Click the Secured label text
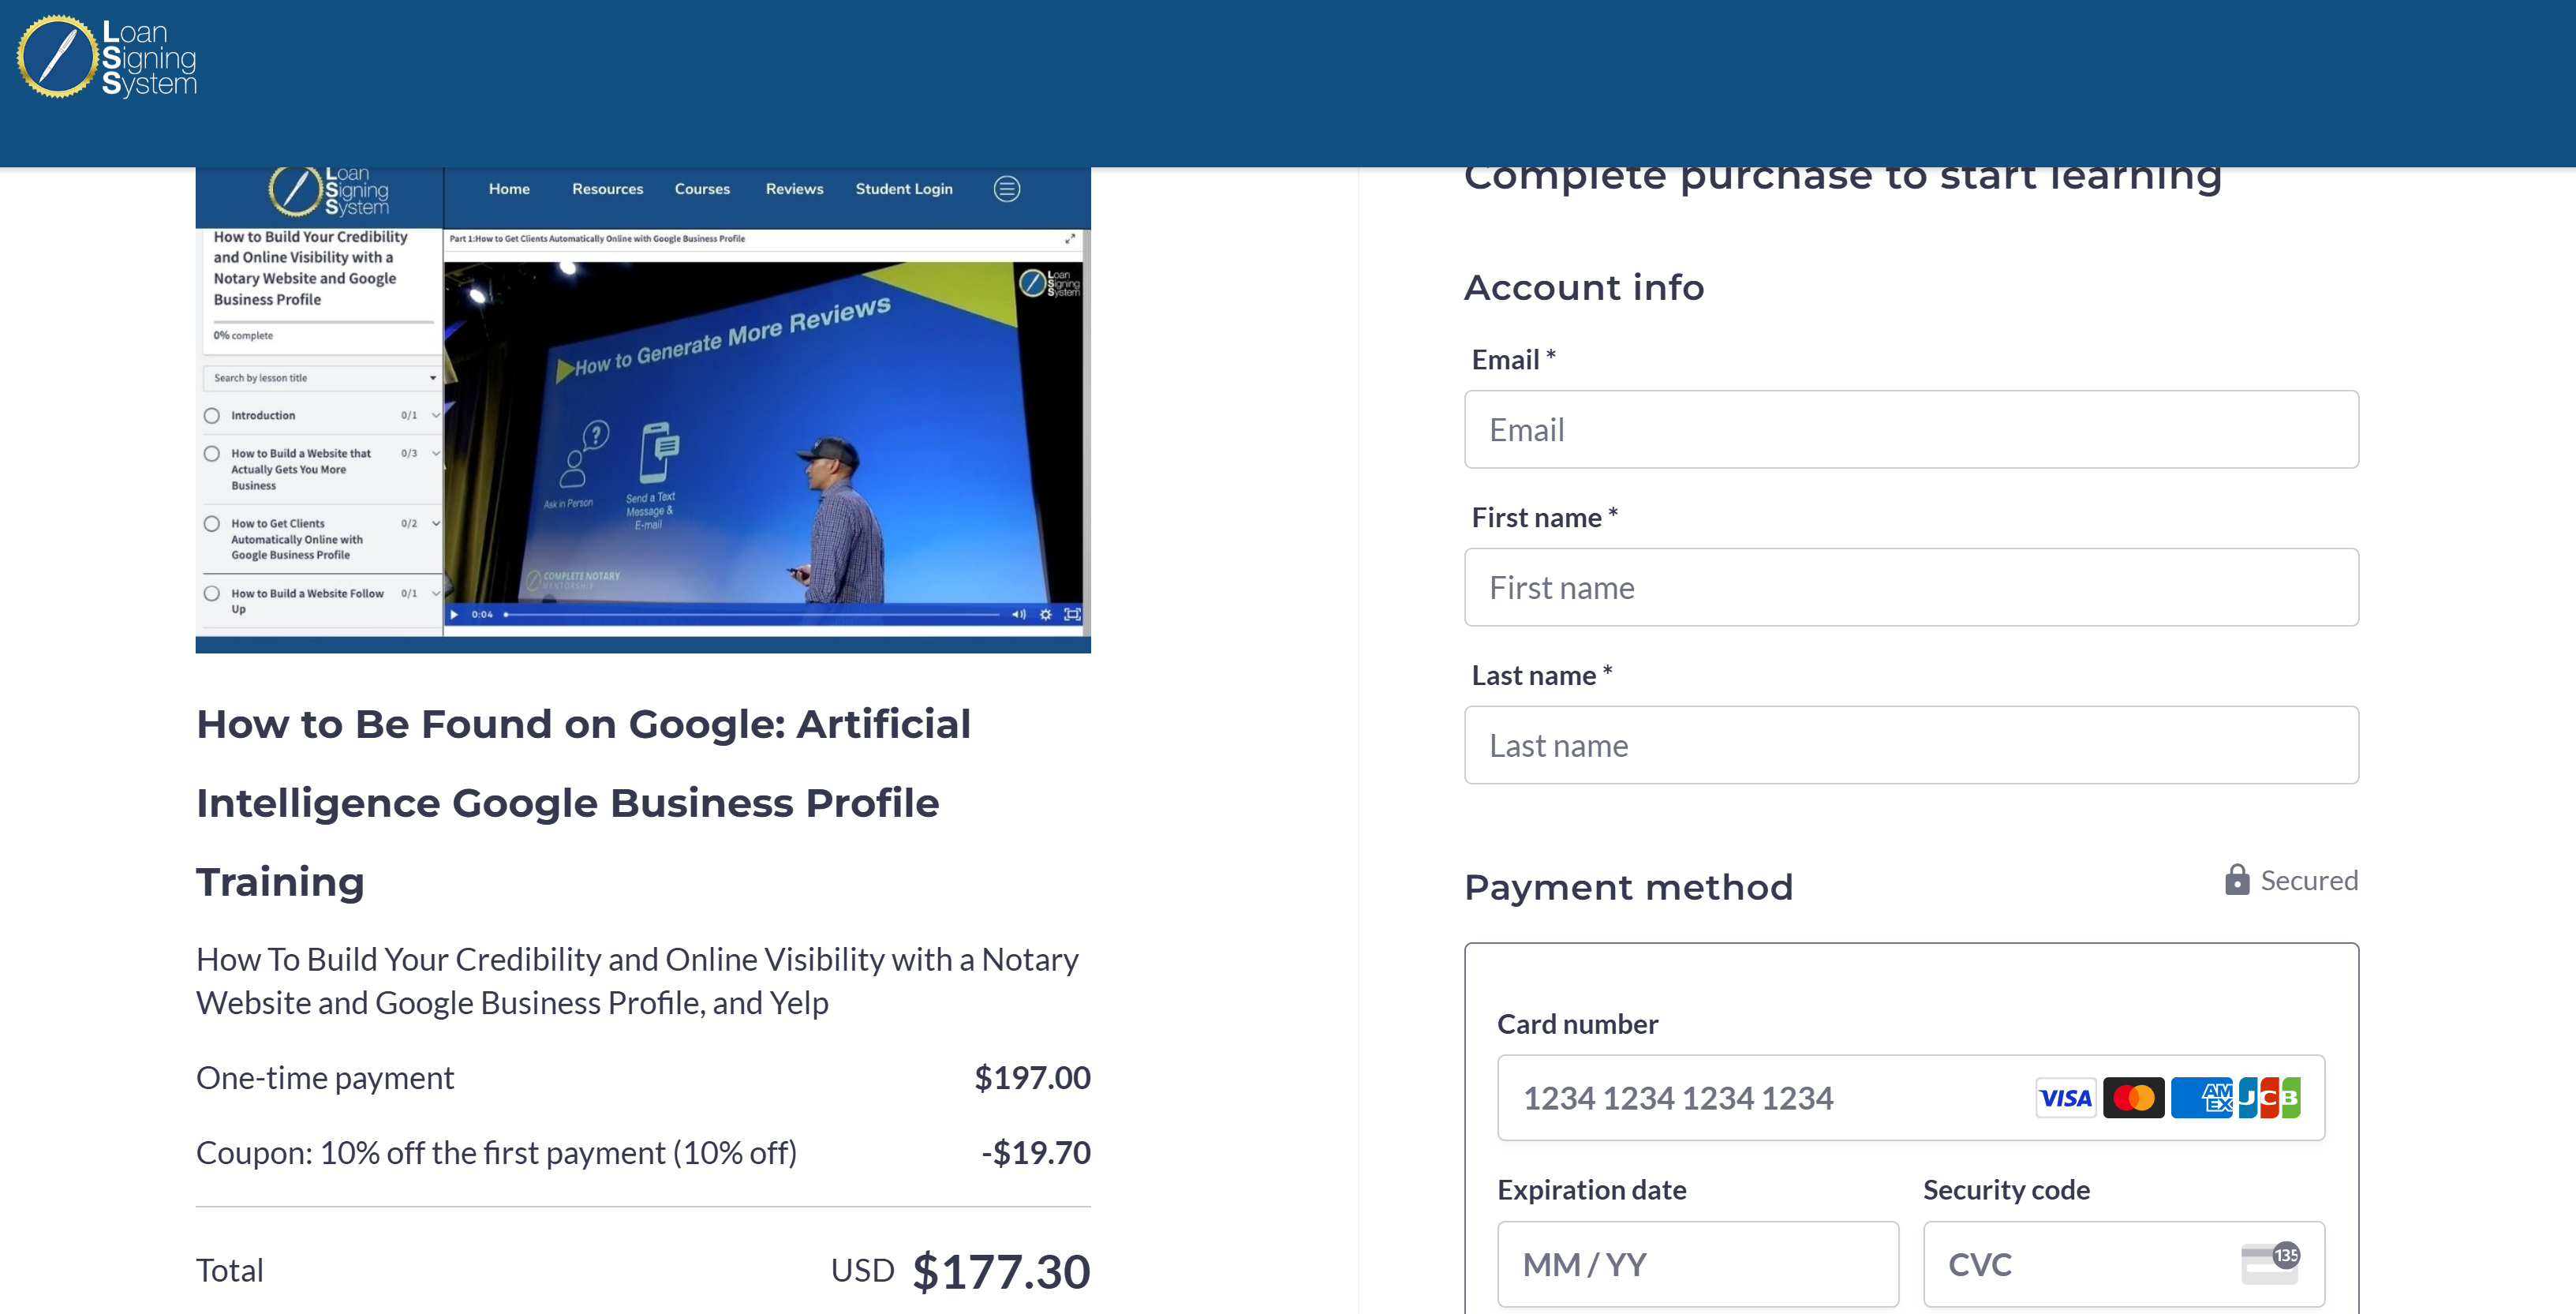The width and height of the screenshot is (2576, 1314). pos(2309,880)
